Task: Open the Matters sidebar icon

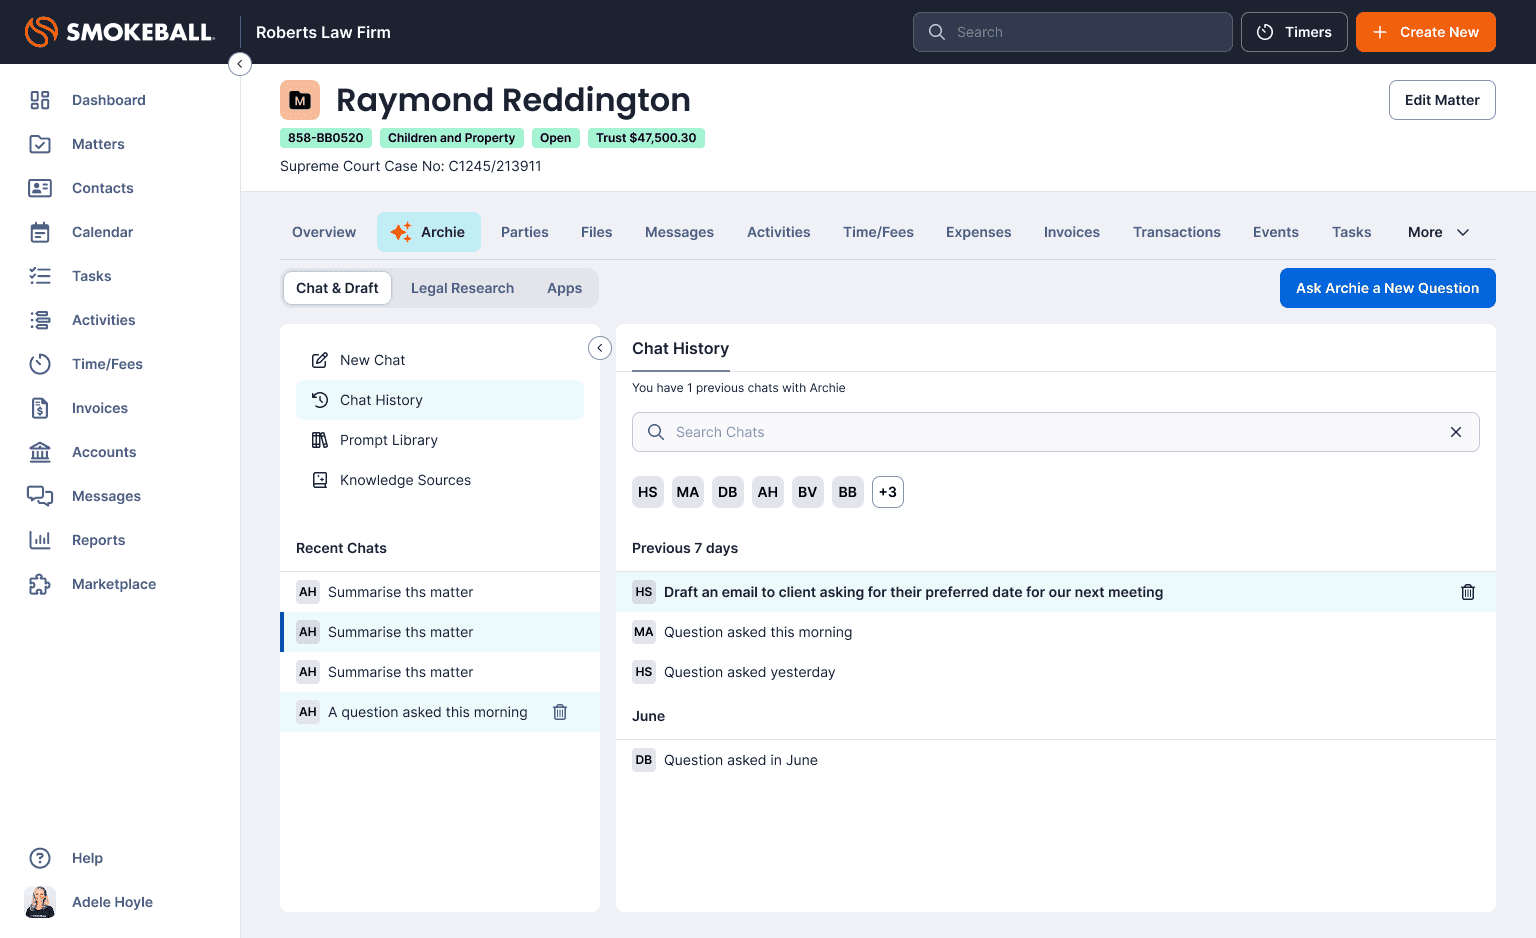Action: coord(40,144)
